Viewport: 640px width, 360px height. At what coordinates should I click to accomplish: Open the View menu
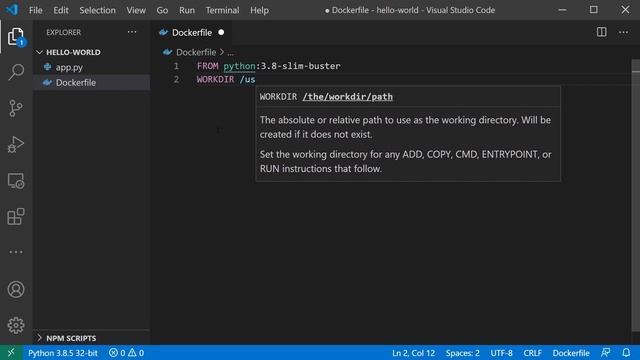coord(136,10)
